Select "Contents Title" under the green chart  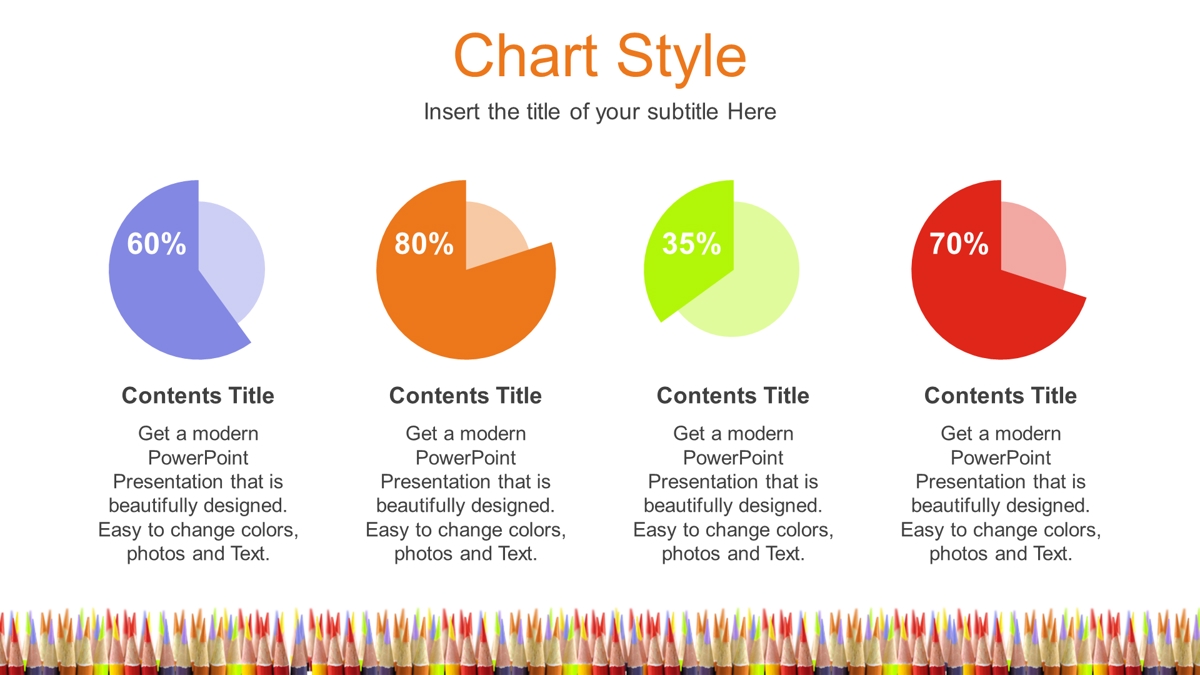[733, 396]
